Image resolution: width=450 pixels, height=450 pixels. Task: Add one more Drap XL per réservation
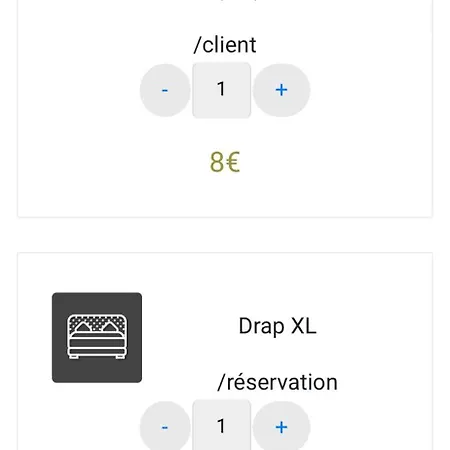click(282, 427)
